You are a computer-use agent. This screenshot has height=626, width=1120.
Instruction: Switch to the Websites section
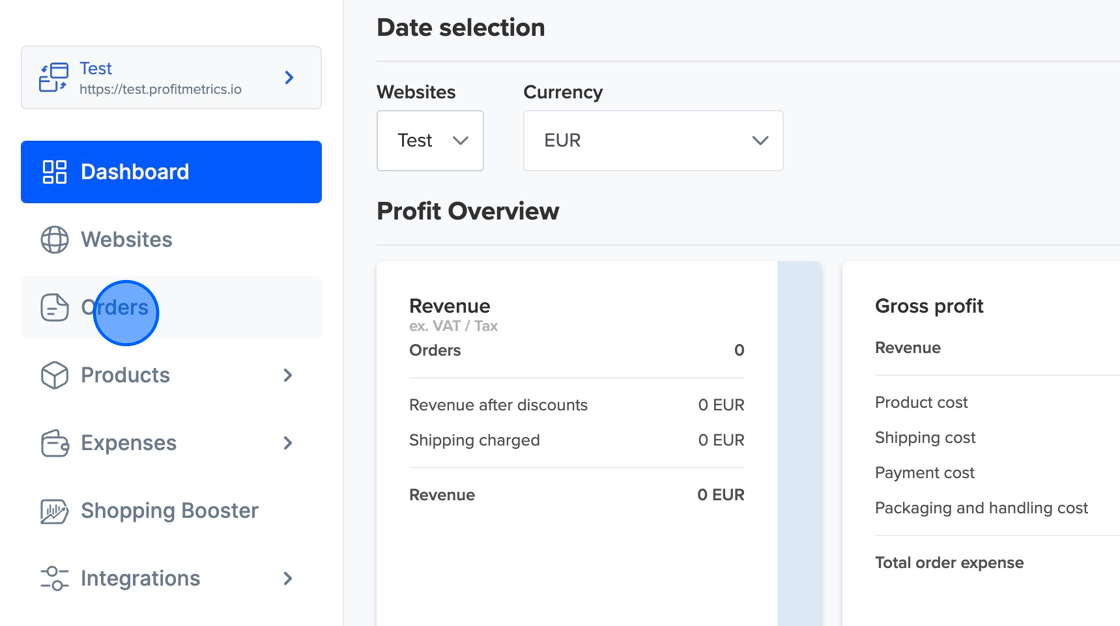pyautogui.click(x=127, y=239)
